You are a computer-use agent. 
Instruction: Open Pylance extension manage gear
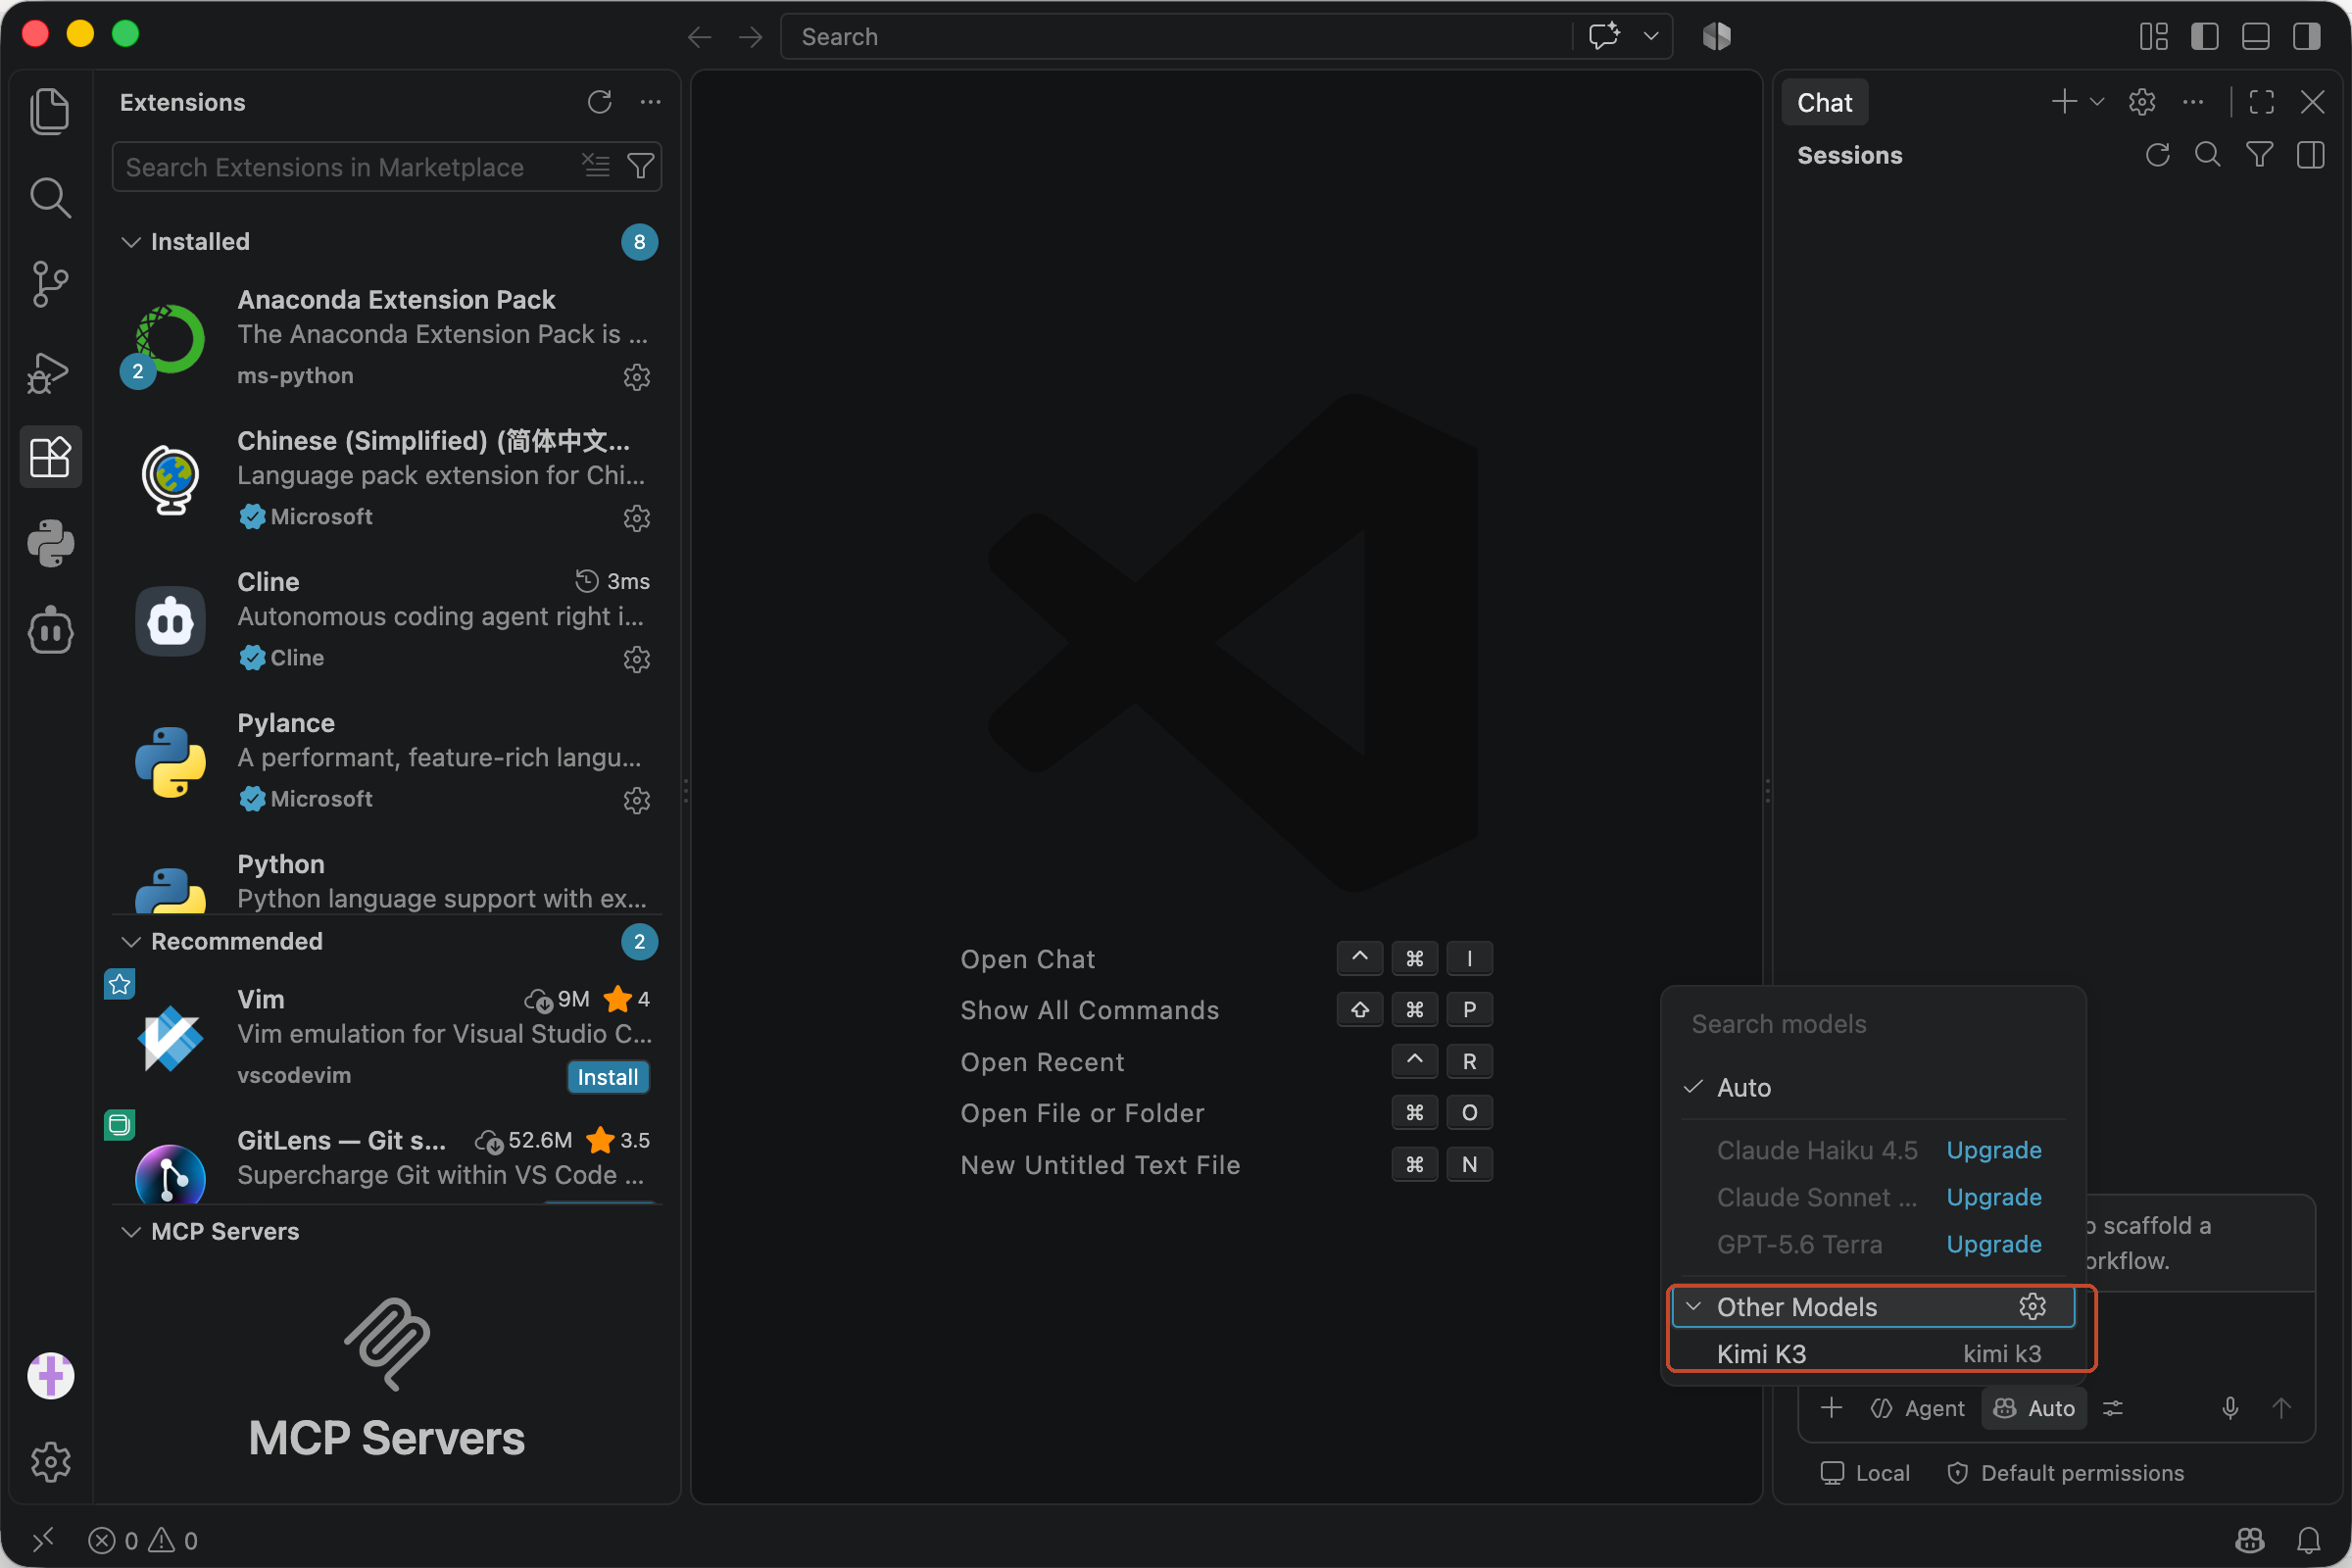coord(637,800)
